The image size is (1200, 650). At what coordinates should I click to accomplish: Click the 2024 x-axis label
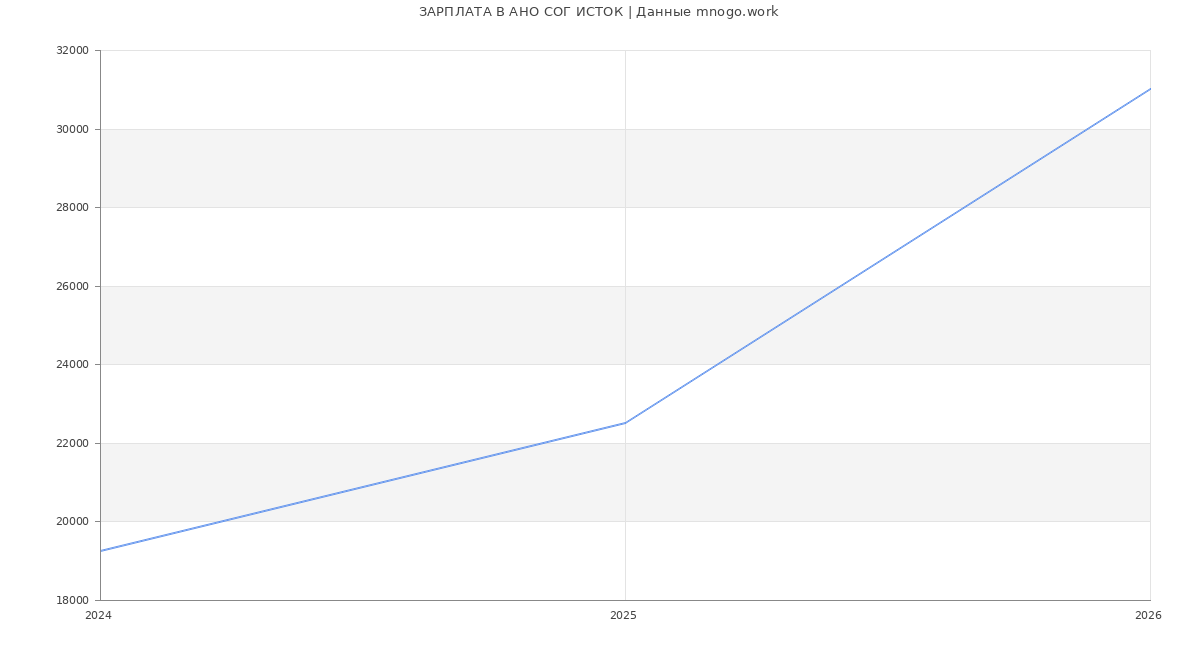(x=98, y=616)
